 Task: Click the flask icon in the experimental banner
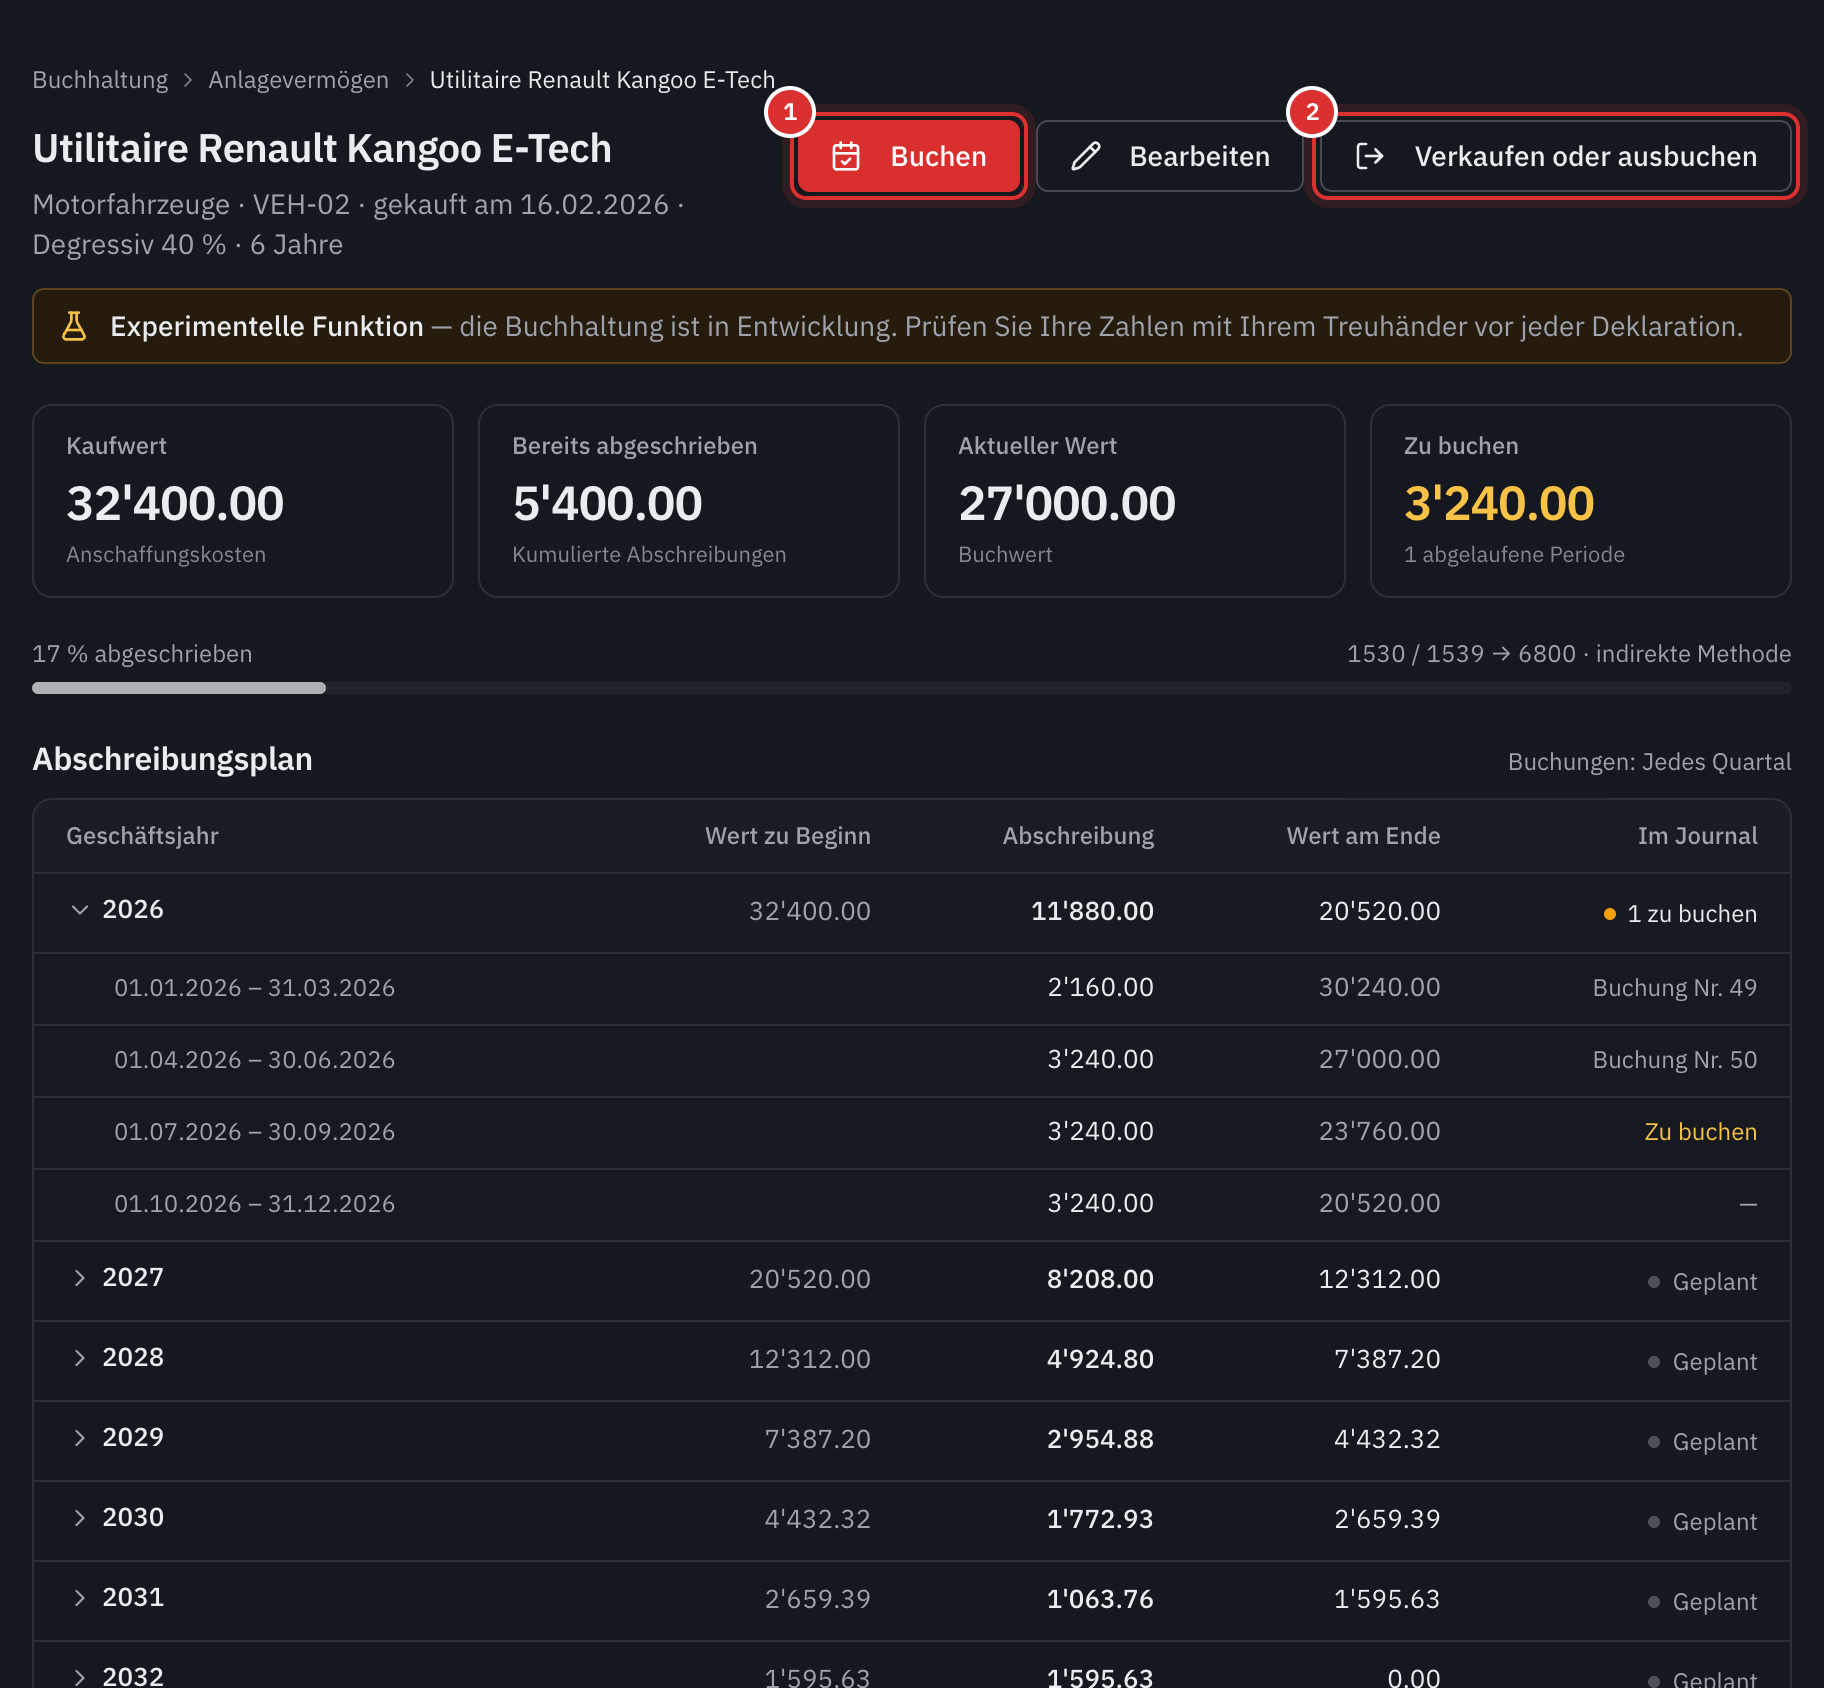74,326
